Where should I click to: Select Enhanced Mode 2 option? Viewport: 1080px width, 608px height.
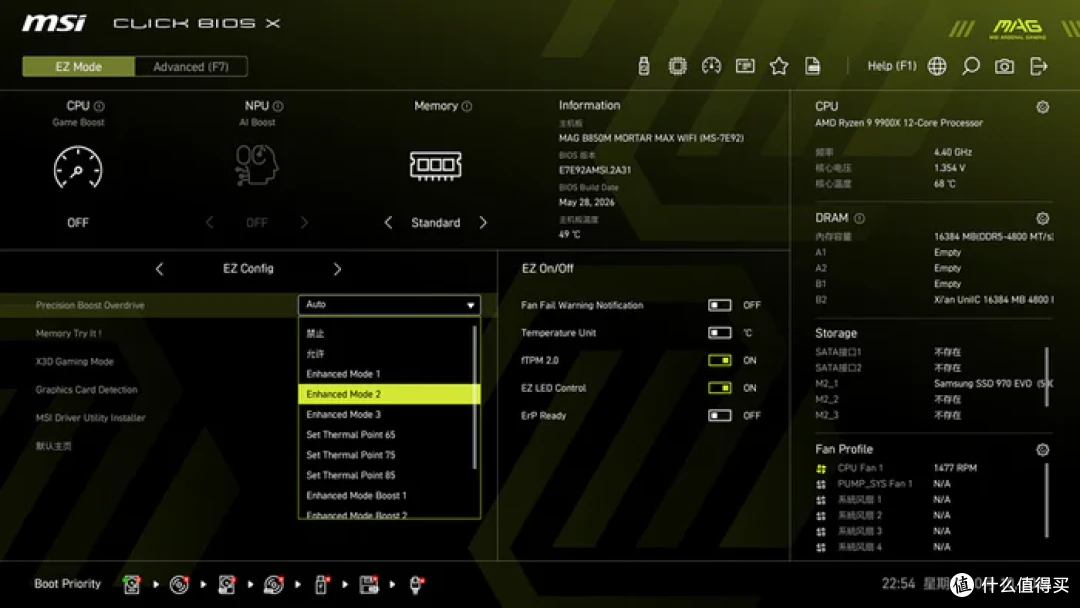(389, 394)
